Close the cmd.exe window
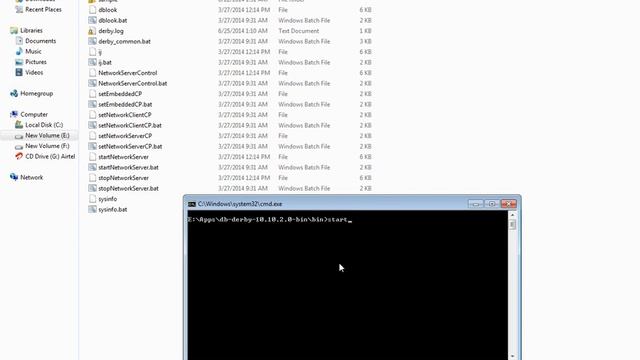640x360 pixels. point(509,204)
